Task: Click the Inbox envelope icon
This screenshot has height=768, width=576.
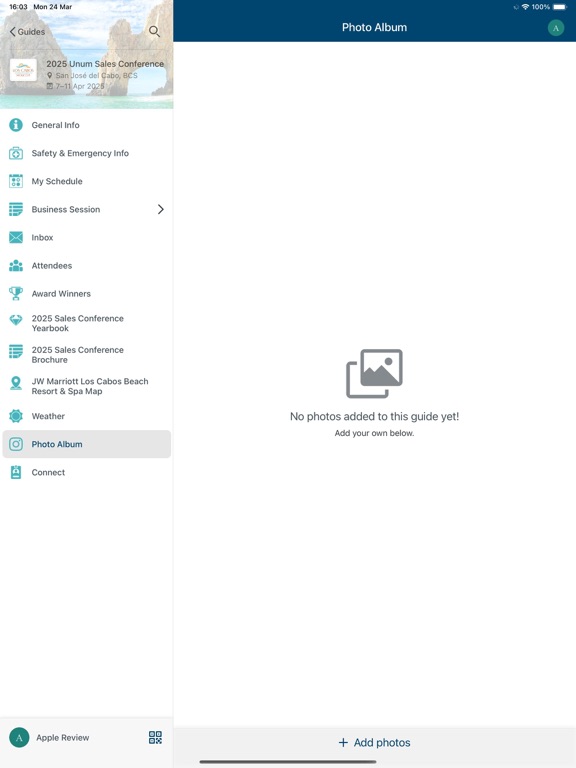Action: coord(16,238)
